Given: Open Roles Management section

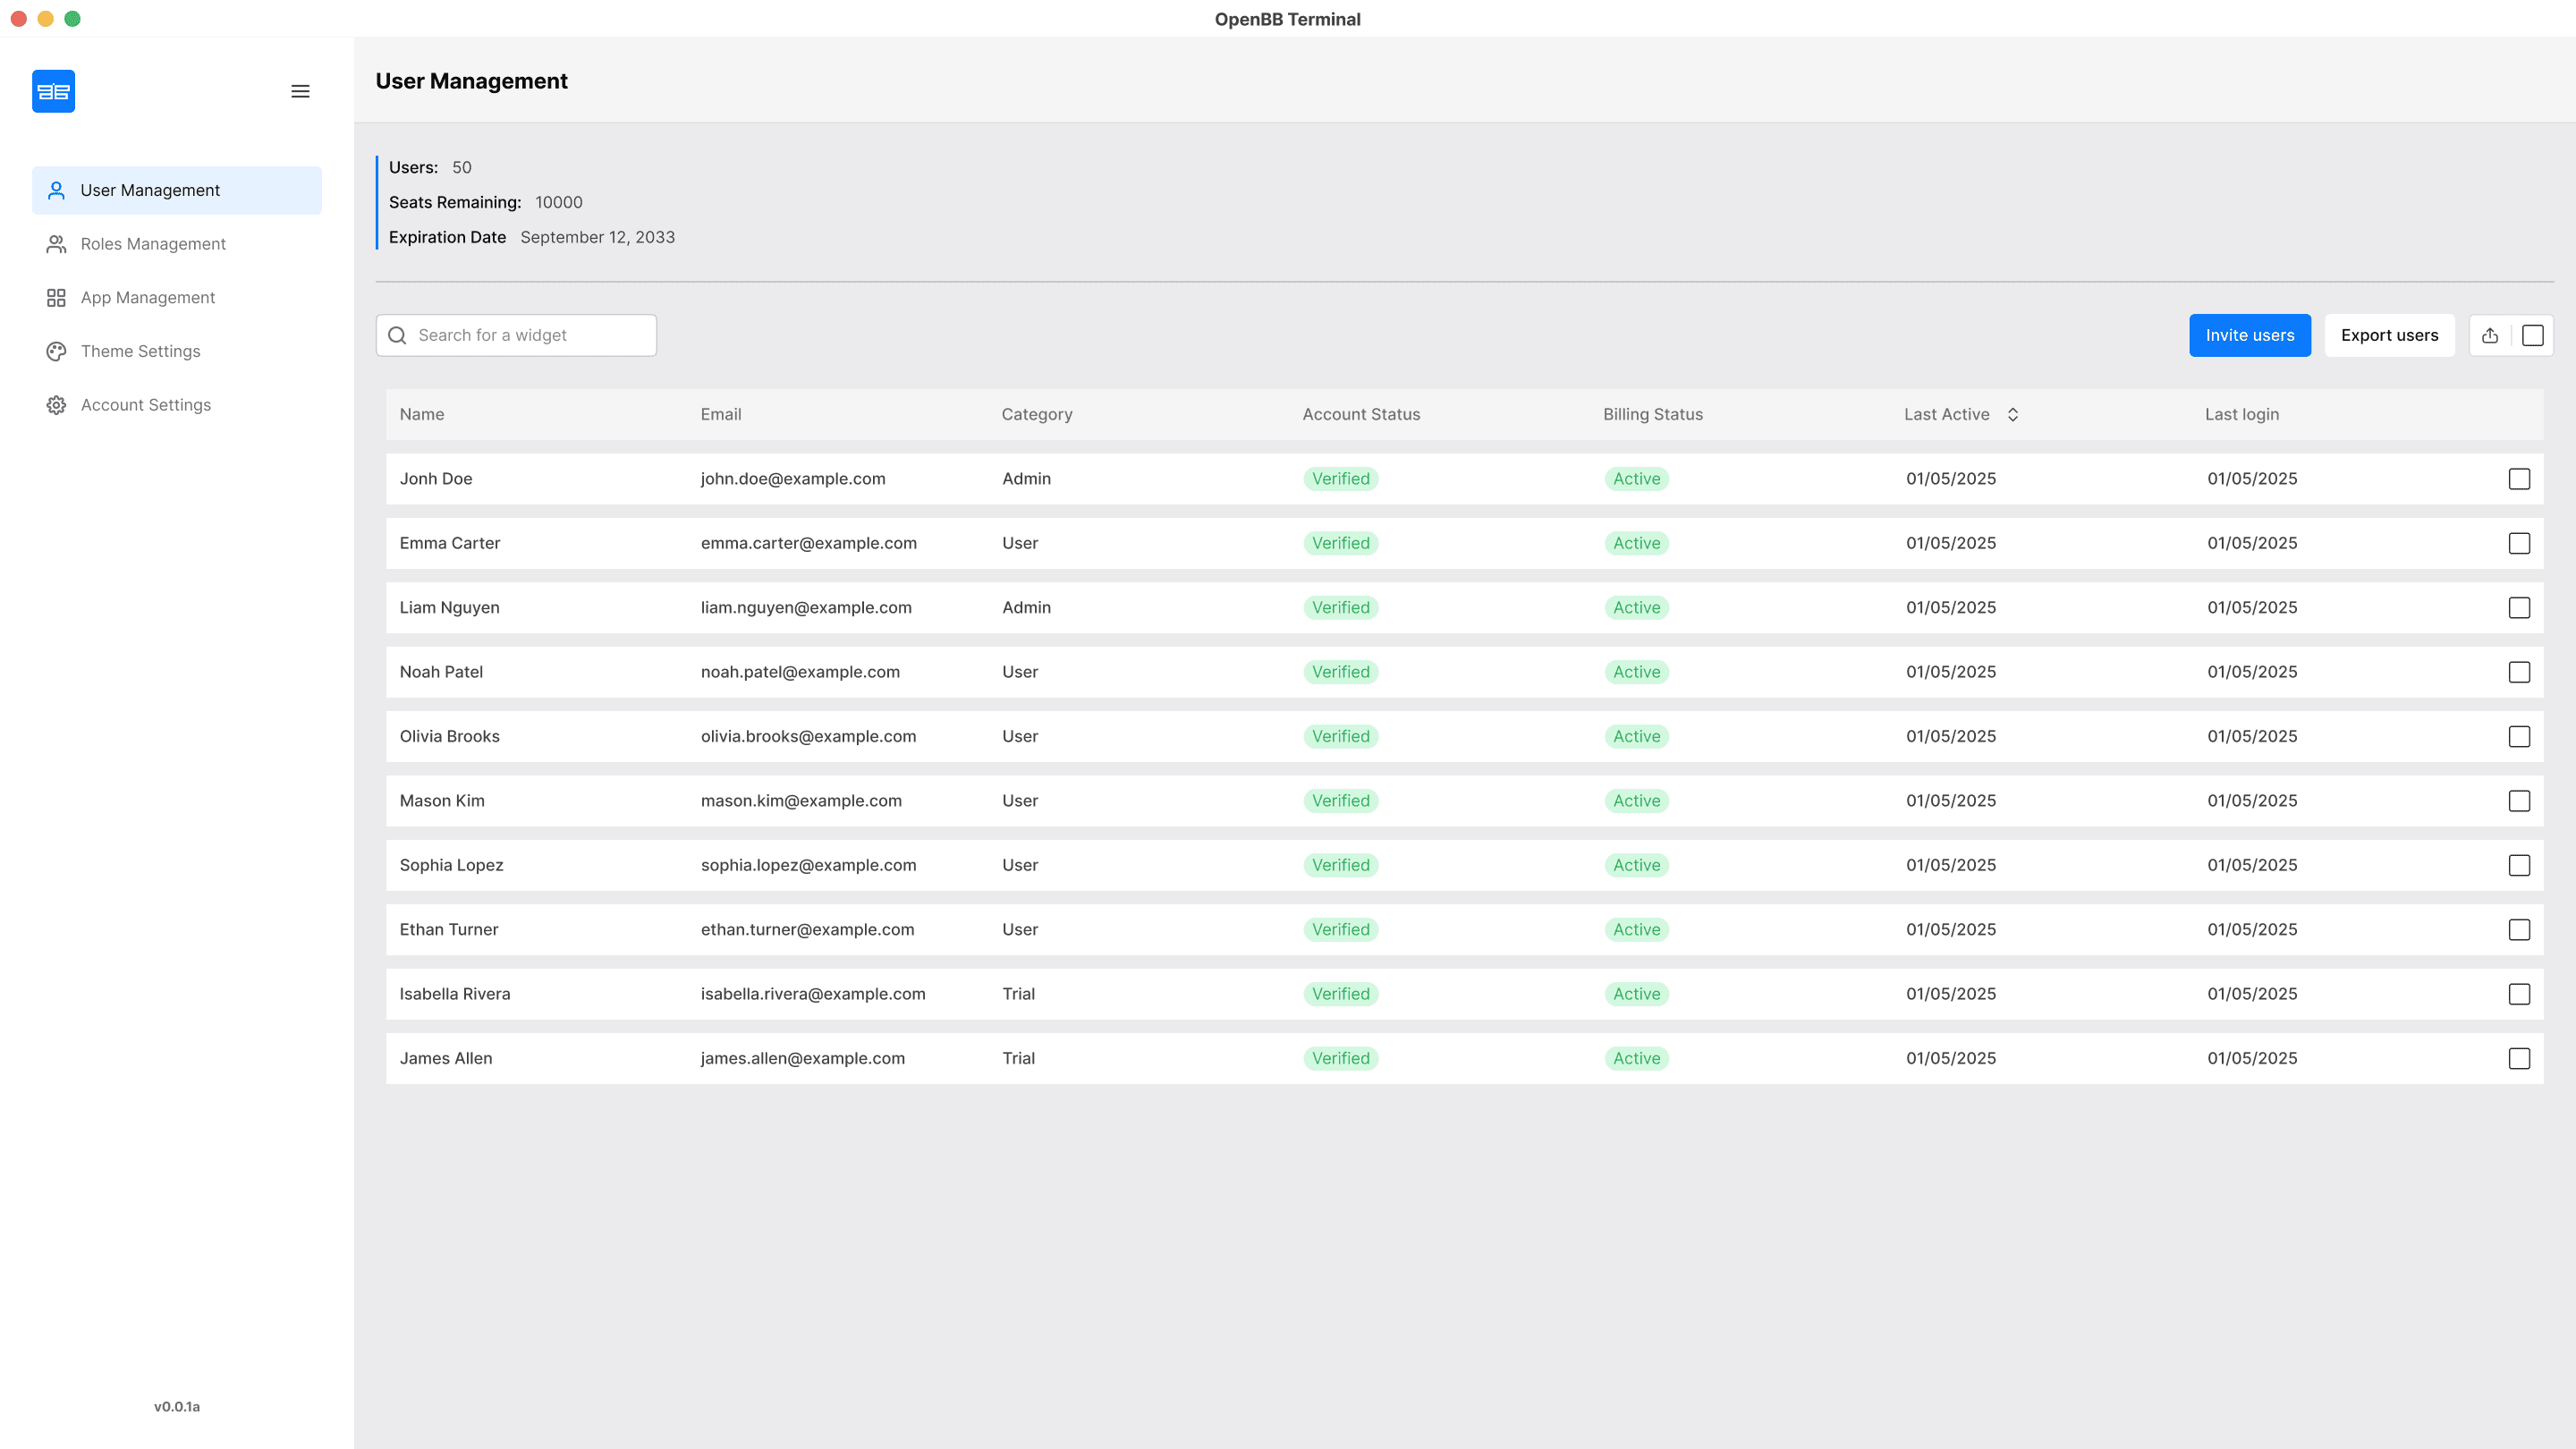Looking at the screenshot, I should pyautogui.click(x=153, y=244).
